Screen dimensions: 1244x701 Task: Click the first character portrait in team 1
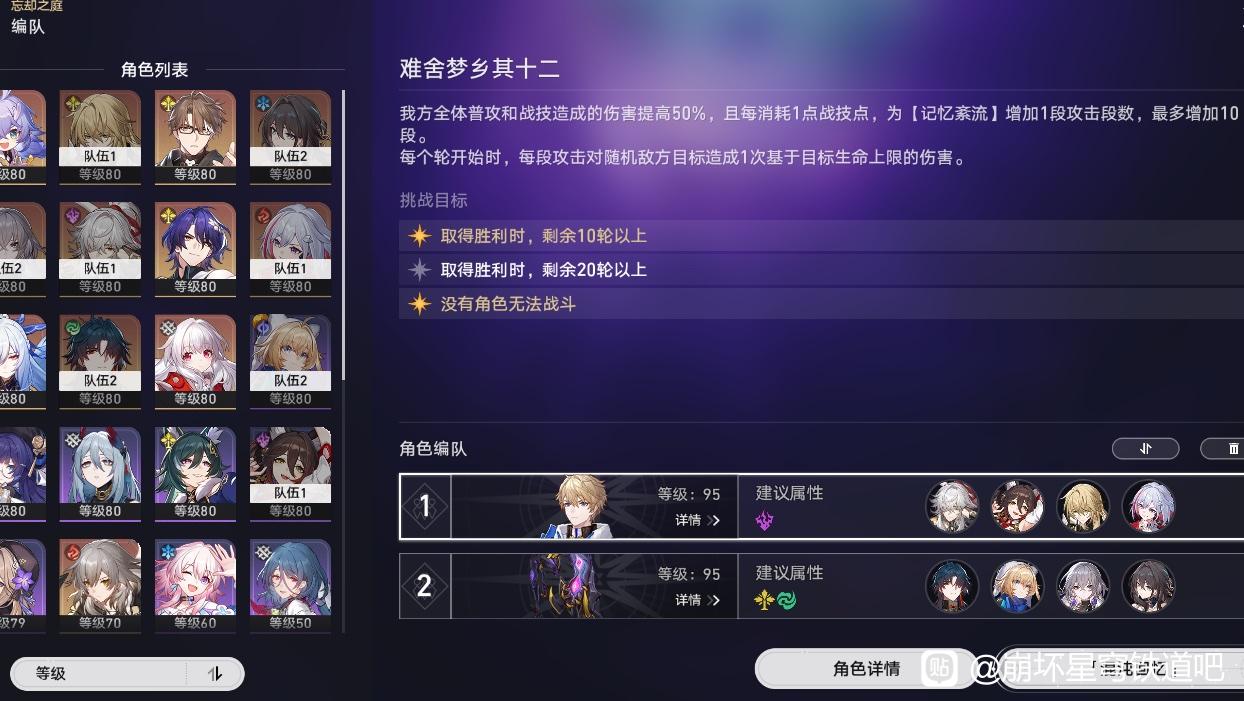pyautogui.click(x=951, y=506)
